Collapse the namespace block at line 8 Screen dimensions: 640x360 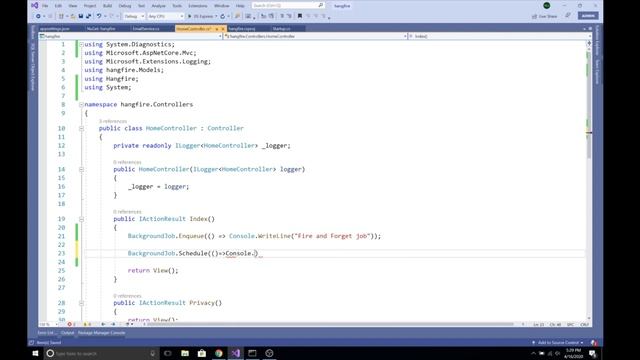tap(81, 104)
